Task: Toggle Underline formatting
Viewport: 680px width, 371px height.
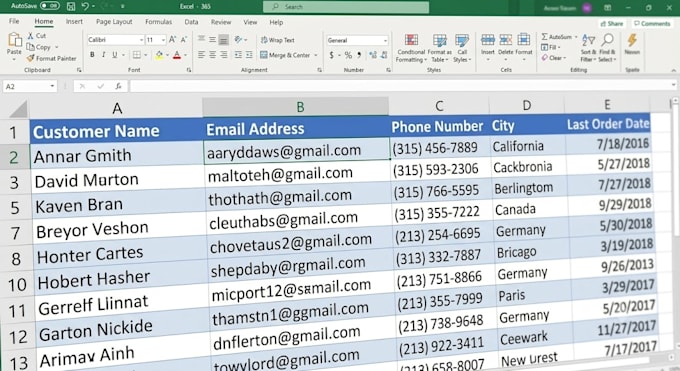Action: [x=114, y=55]
